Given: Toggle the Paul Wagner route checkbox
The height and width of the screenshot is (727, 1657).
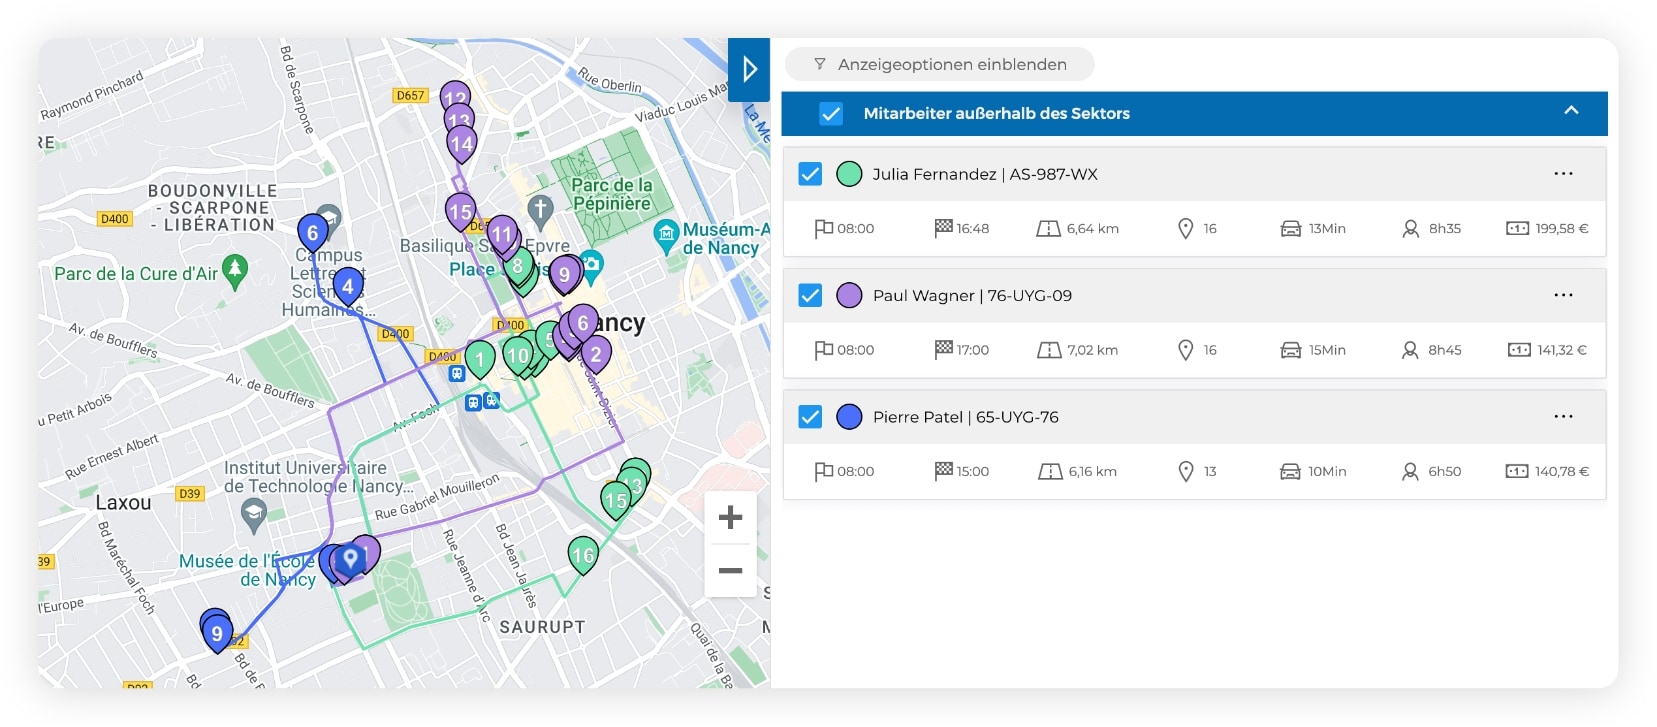Looking at the screenshot, I should (x=810, y=296).
